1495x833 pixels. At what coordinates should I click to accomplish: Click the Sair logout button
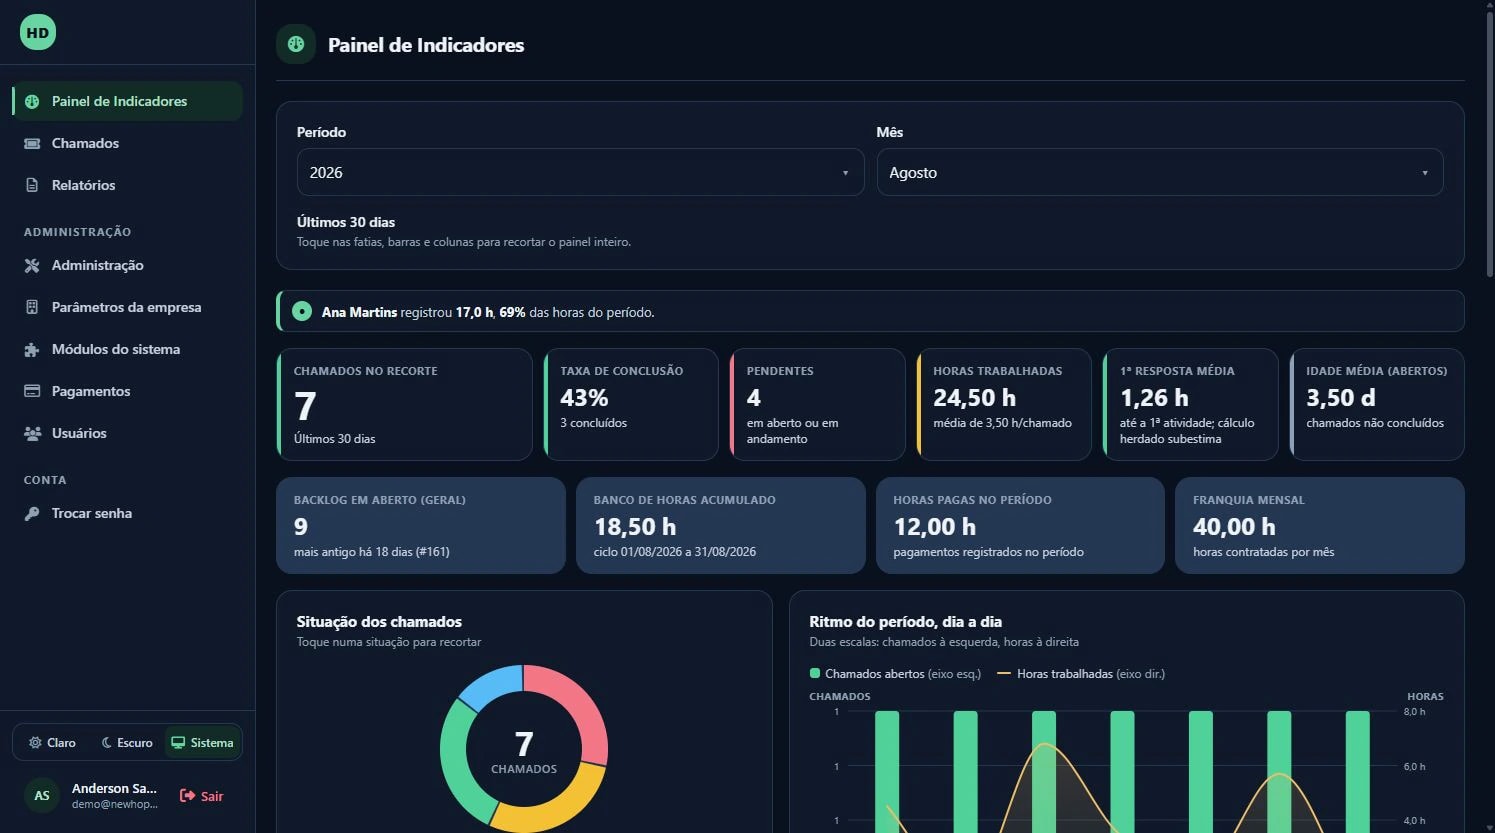tap(201, 796)
